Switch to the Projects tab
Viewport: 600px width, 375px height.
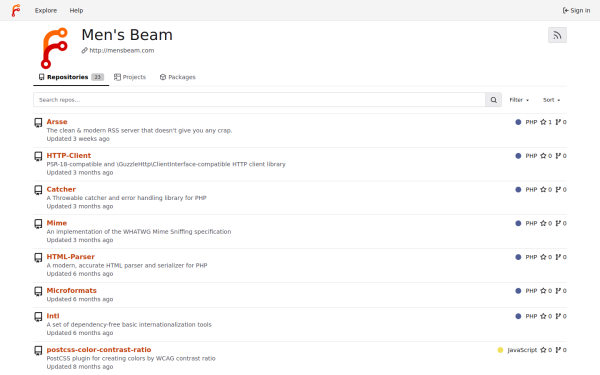pos(130,77)
